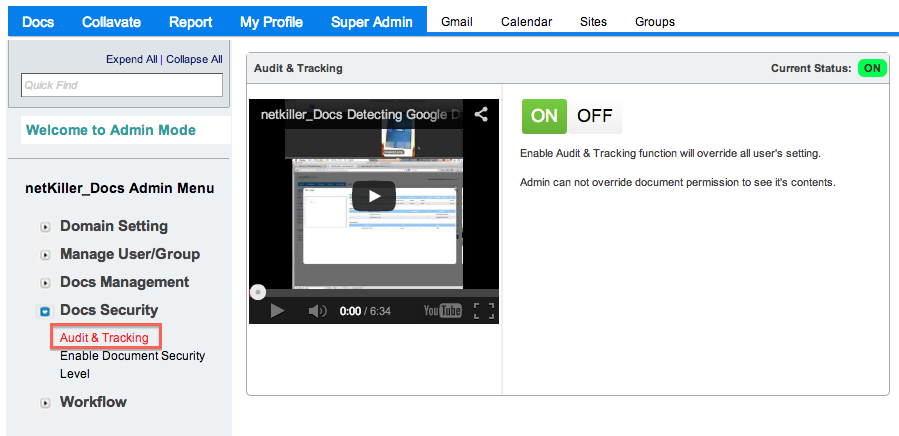
Task: Expand the Domain Setting arrow
Action: coord(45,227)
